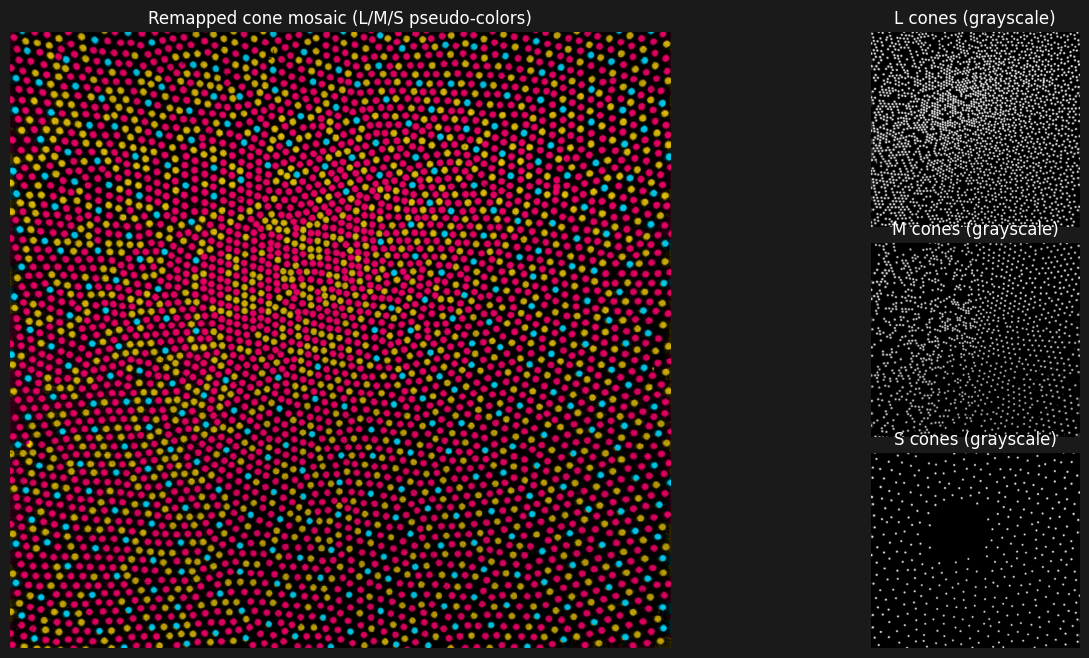Click the top-left corner of the main mosaic
The image size is (1089, 658).
pyautogui.click(x=13, y=35)
